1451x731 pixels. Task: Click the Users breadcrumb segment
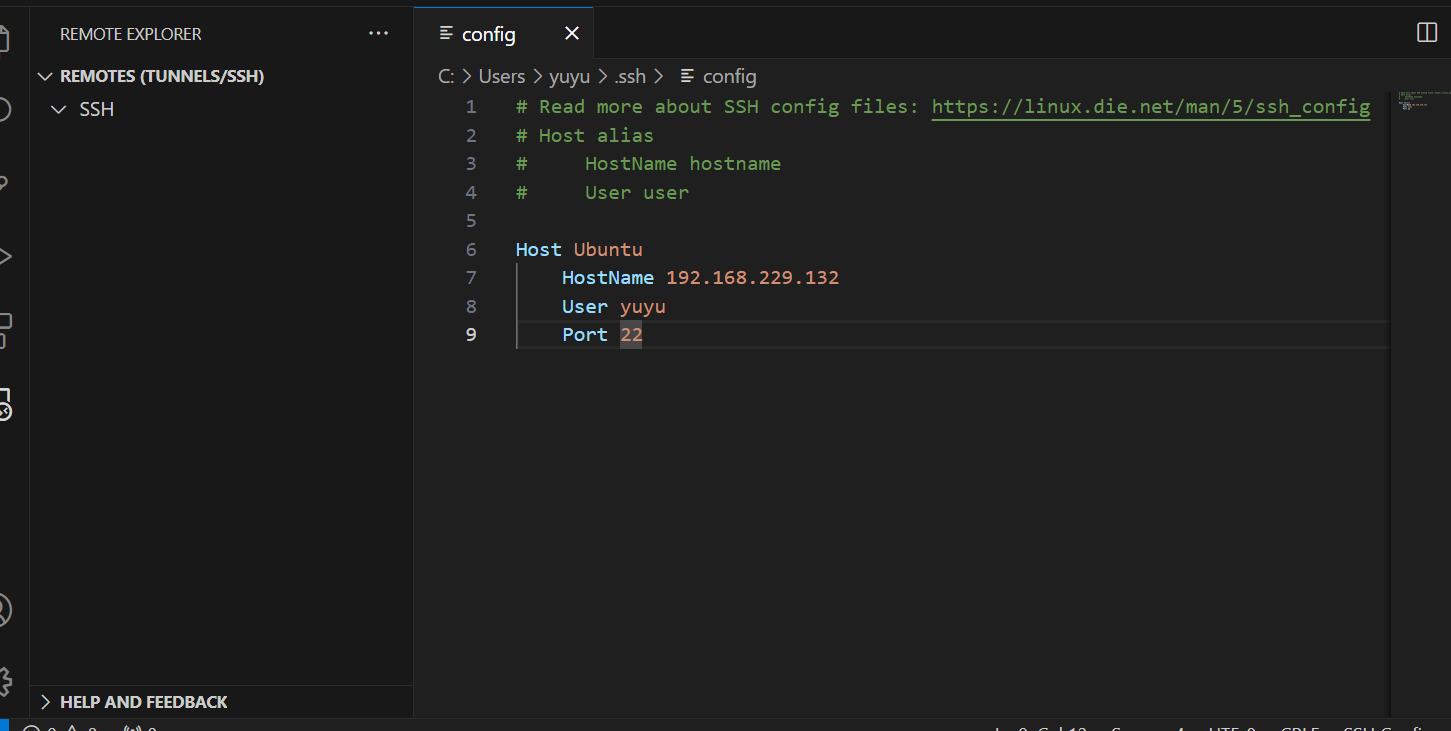click(x=502, y=76)
